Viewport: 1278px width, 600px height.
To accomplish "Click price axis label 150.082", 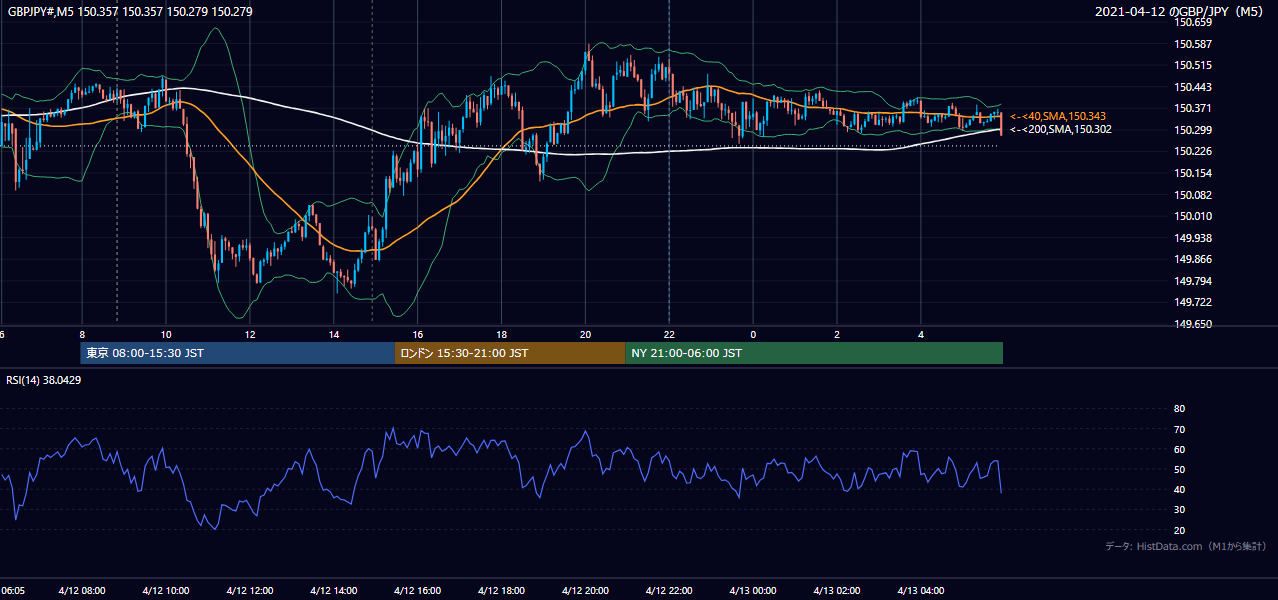I will tap(1192, 195).
